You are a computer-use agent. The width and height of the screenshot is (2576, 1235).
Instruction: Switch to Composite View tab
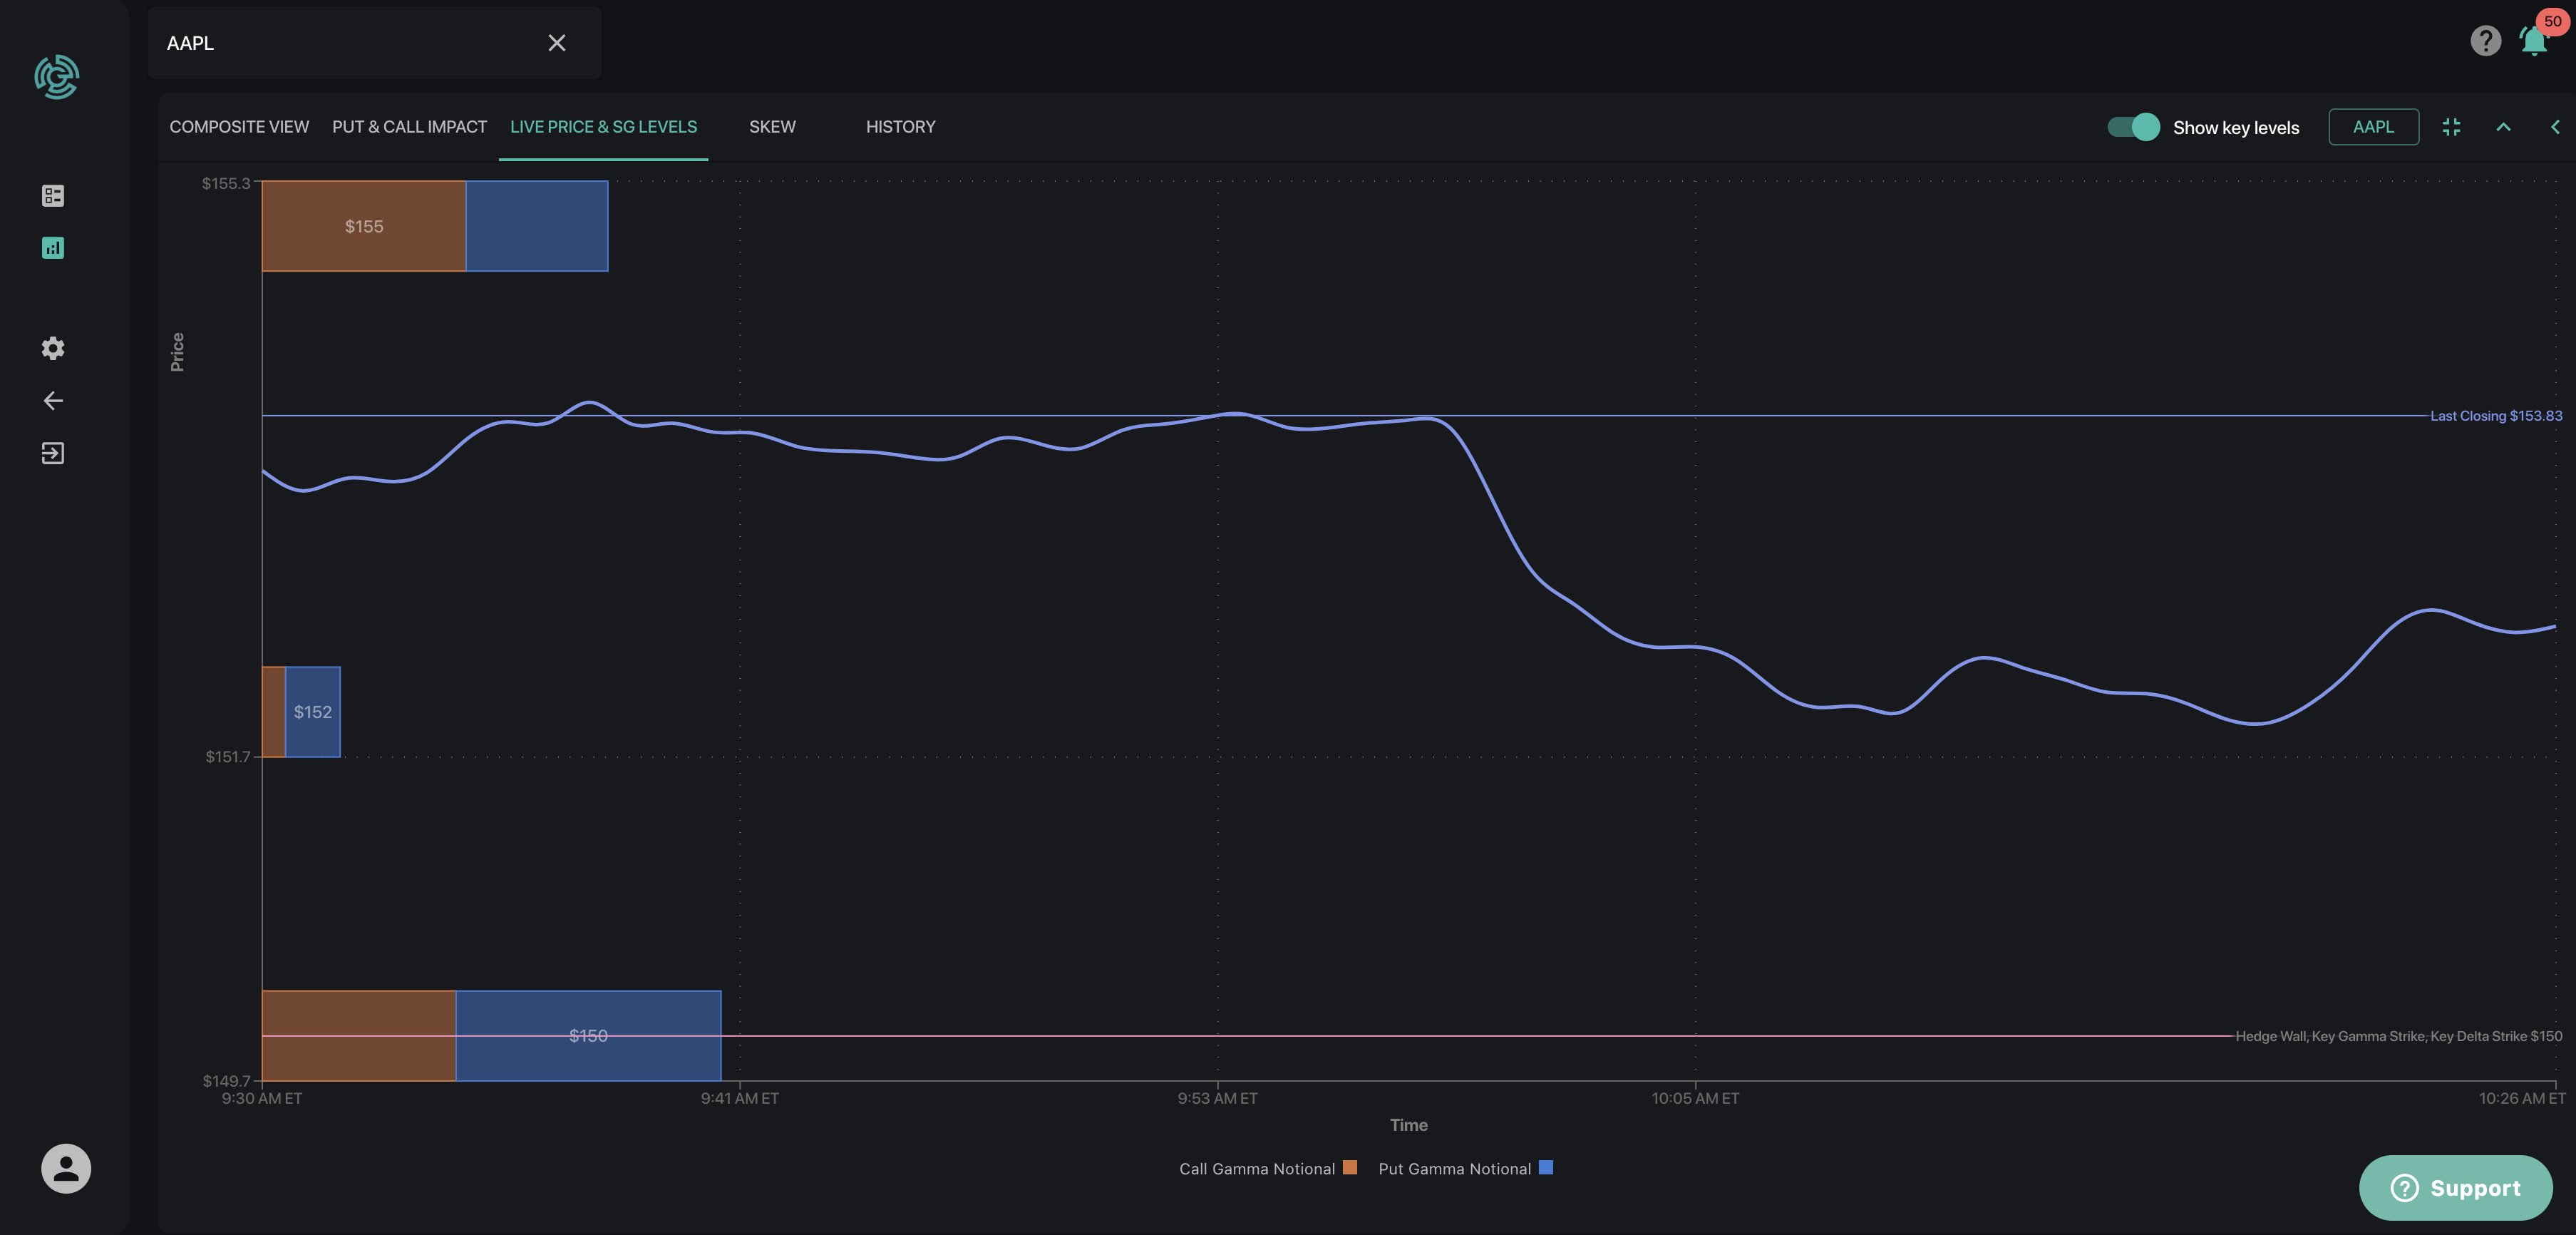point(239,127)
